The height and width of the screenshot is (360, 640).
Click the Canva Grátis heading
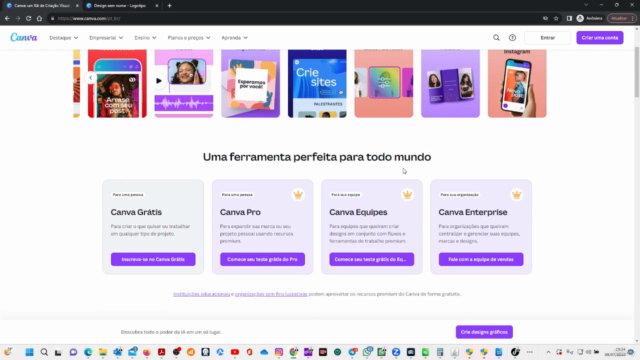[136, 212]
